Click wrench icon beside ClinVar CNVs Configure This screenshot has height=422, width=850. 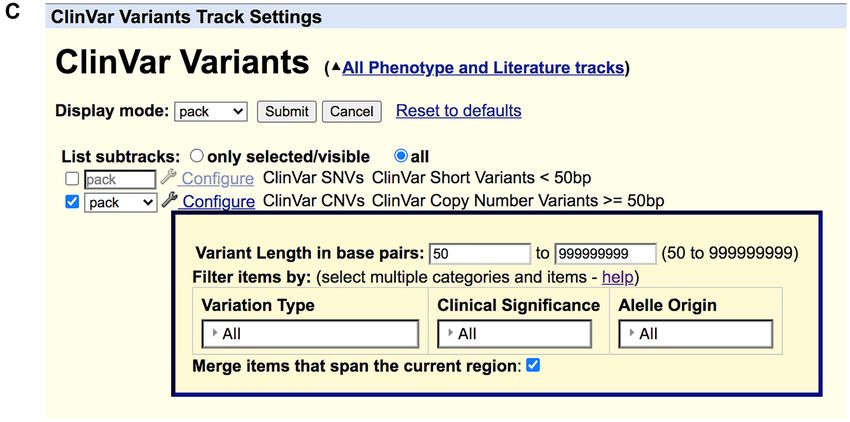pyautogui.click(x=170, y=200)
